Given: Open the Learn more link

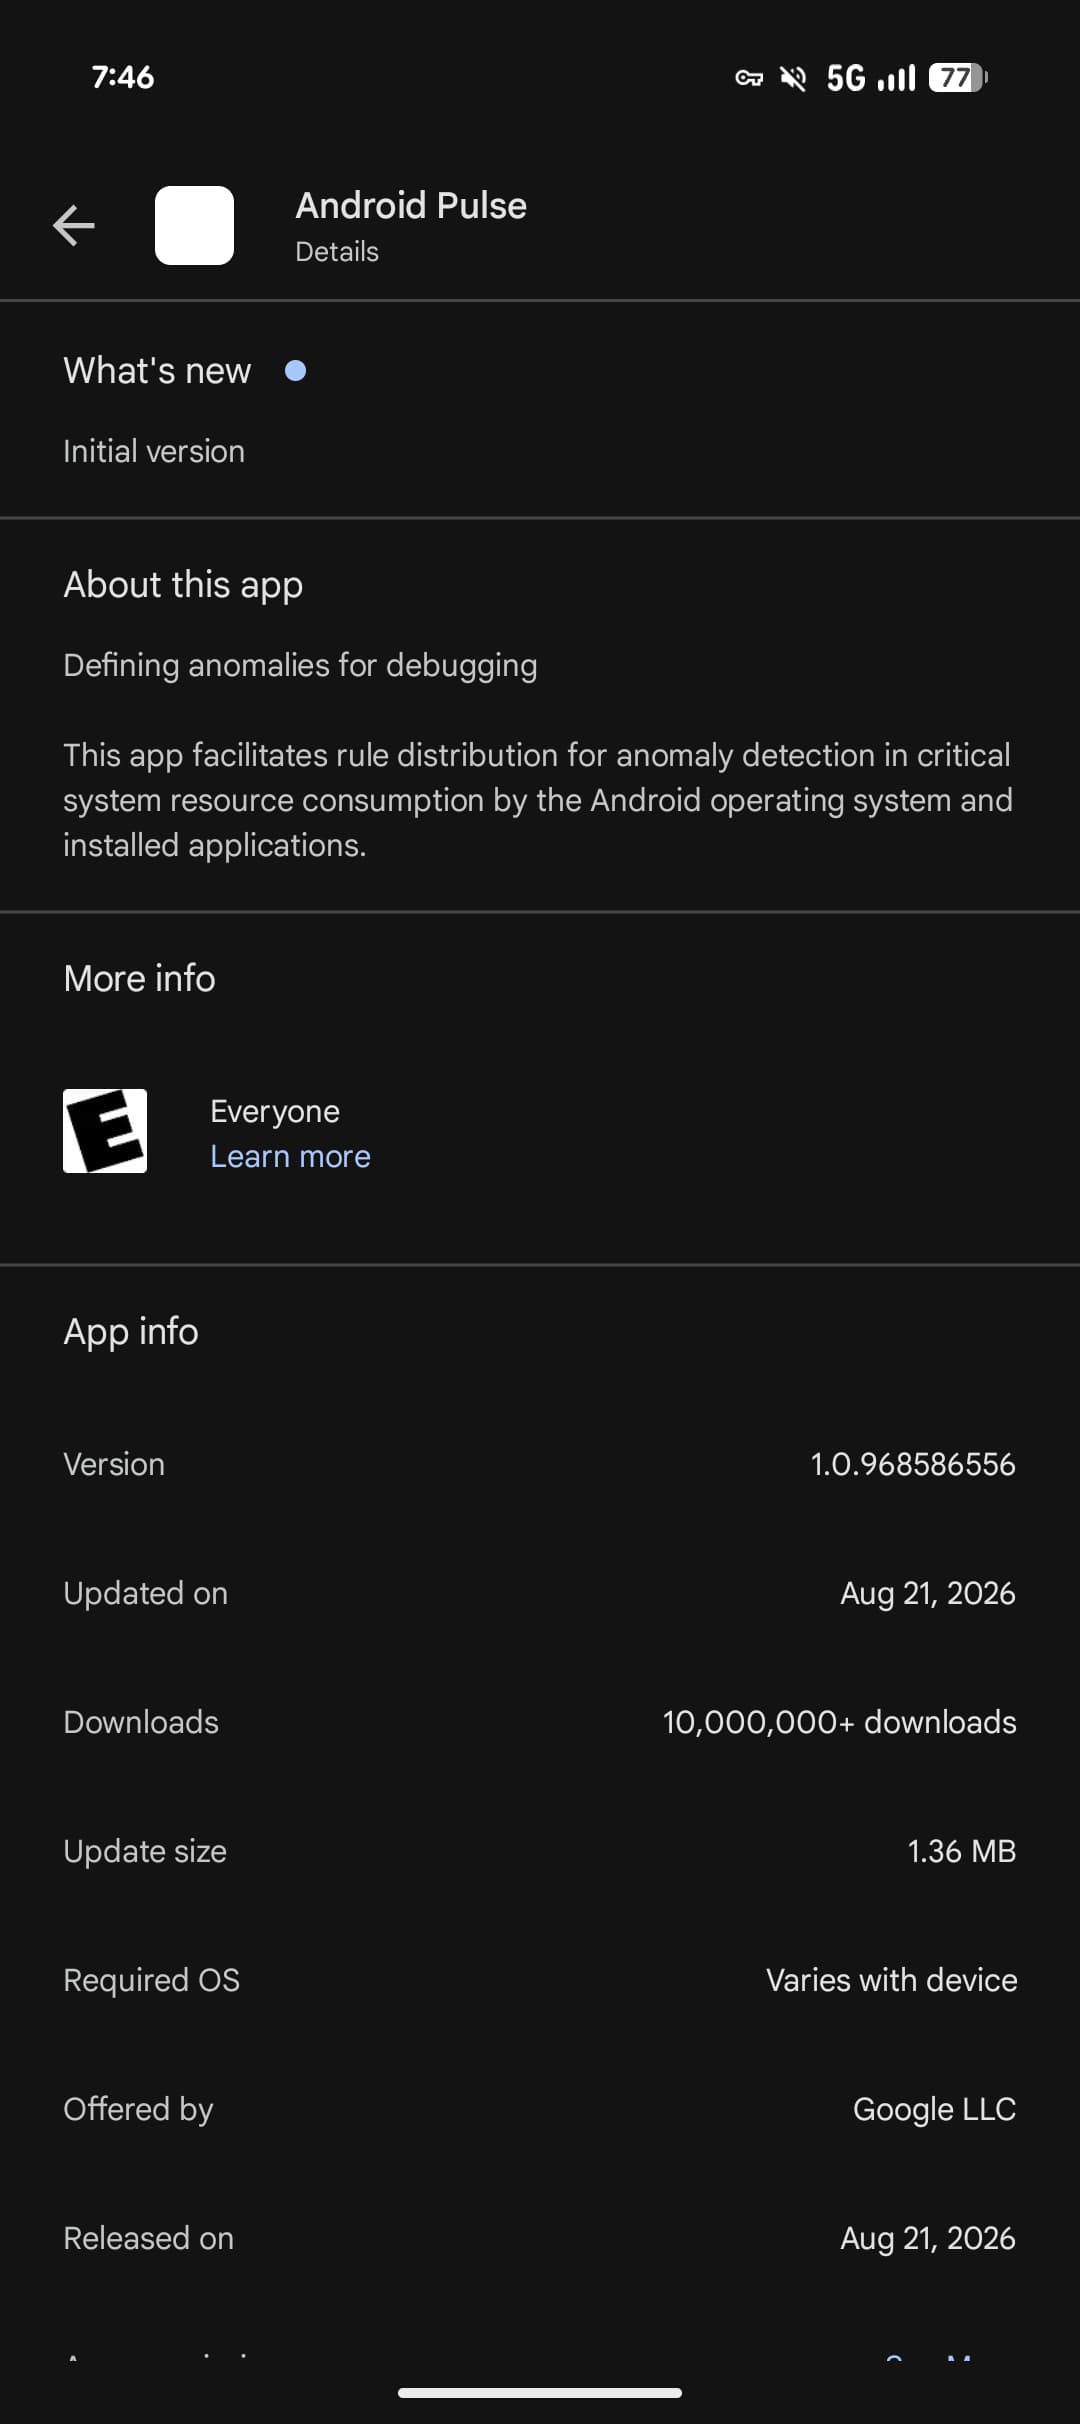Looking at the screenshot, I should [290, 1156].
